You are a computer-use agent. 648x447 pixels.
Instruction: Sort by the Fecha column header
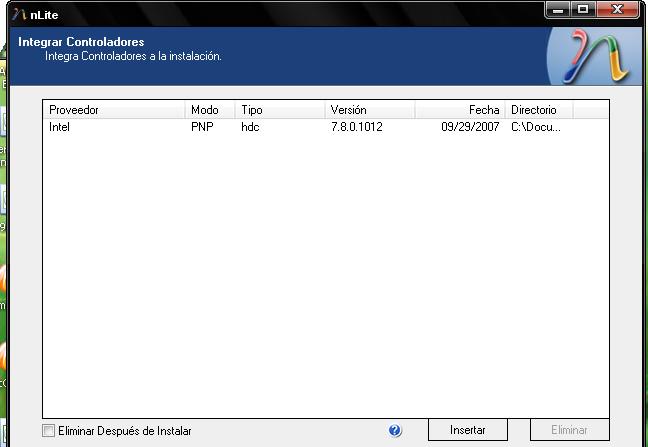click(x=460, y=110)
